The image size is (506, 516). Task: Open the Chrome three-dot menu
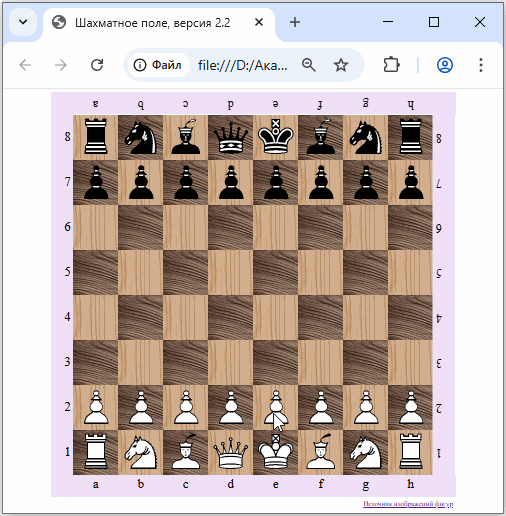[x=481, y=65]
